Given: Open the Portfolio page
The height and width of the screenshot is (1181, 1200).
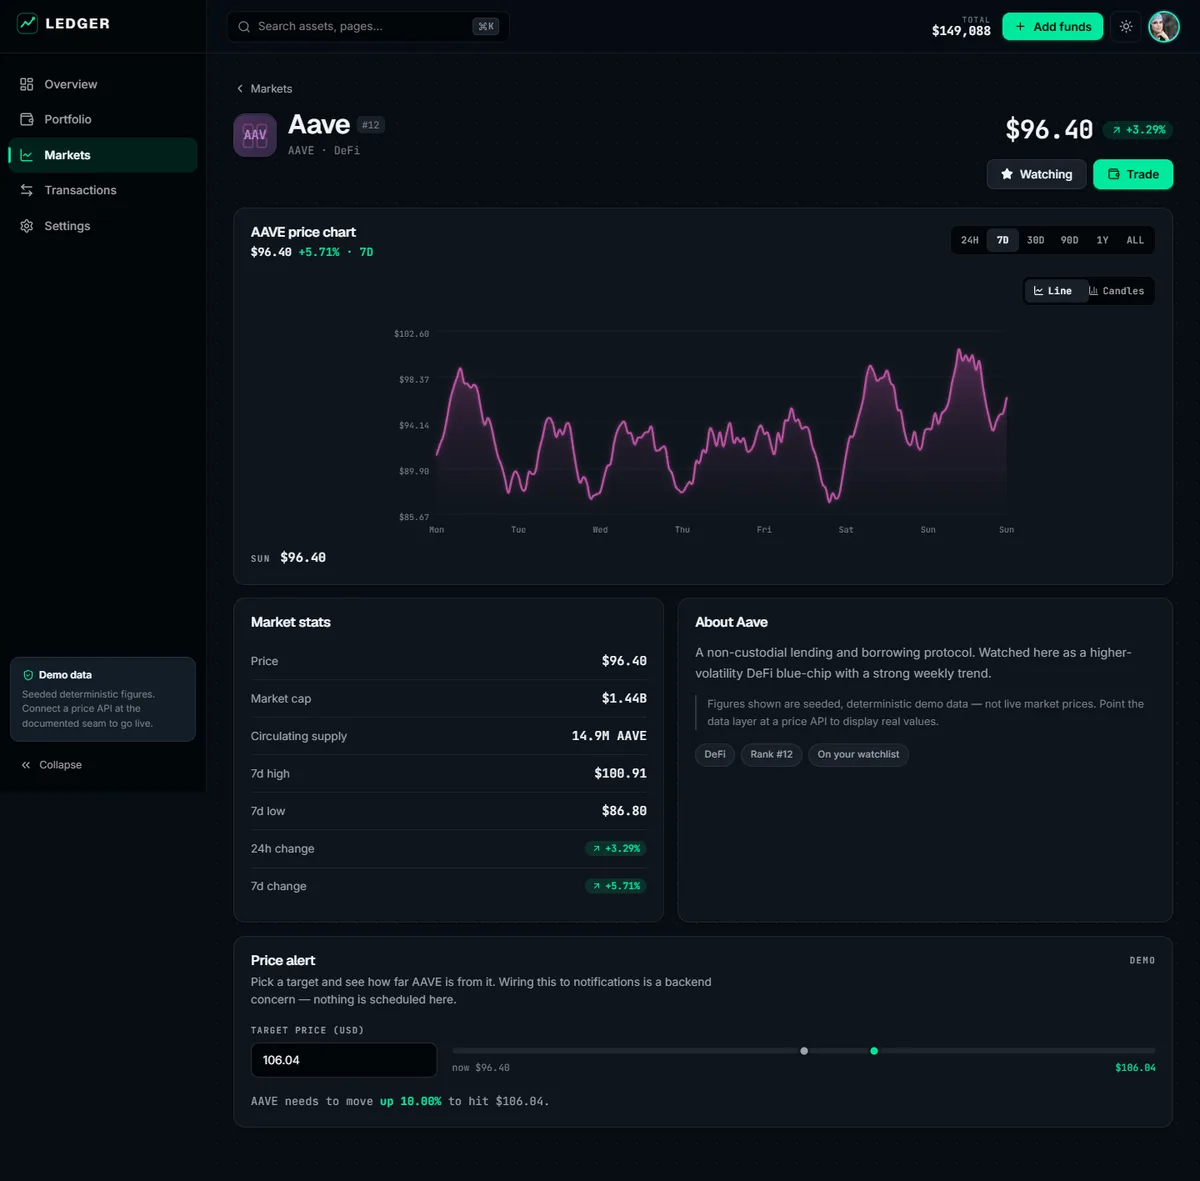Looking at the screenshot, I should point(103,119).
